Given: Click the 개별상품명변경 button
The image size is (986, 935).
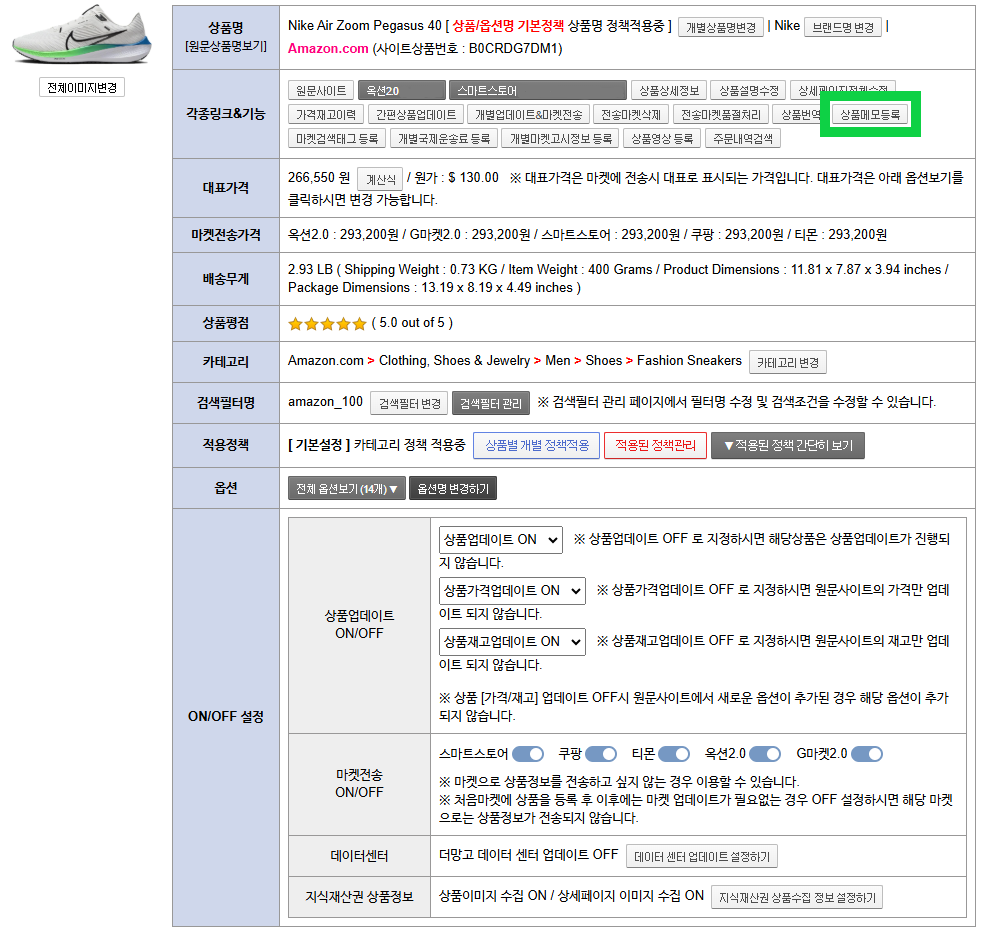Looking at the screenshot, I should [720, 27].
